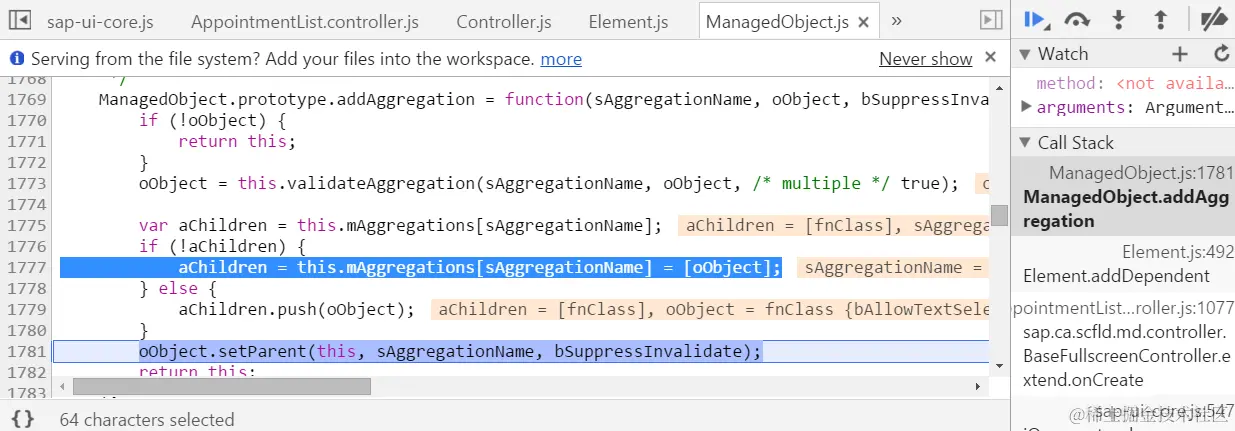The image size is (1235, 431).
Task: Open the ManagedObject.js:1781 source link
Action: click(x=1142, y=173)
